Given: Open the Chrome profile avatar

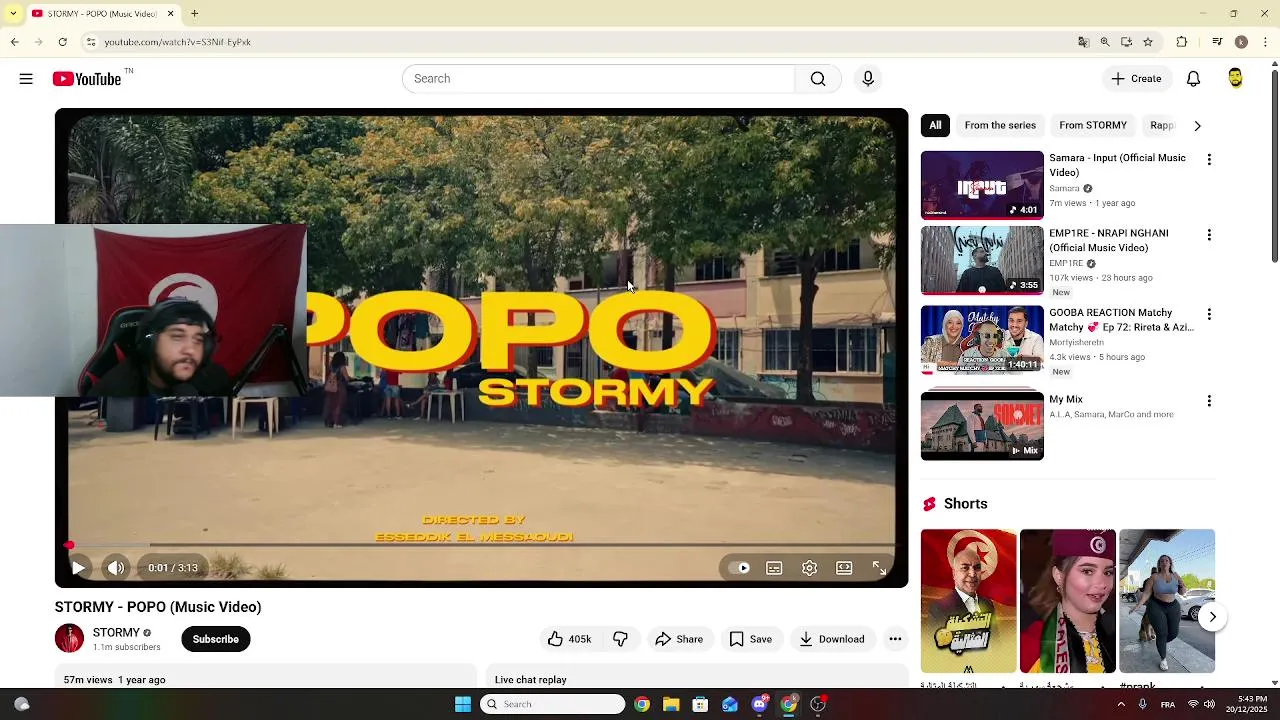Looking at the screenshot, I should pos(1241,42).
